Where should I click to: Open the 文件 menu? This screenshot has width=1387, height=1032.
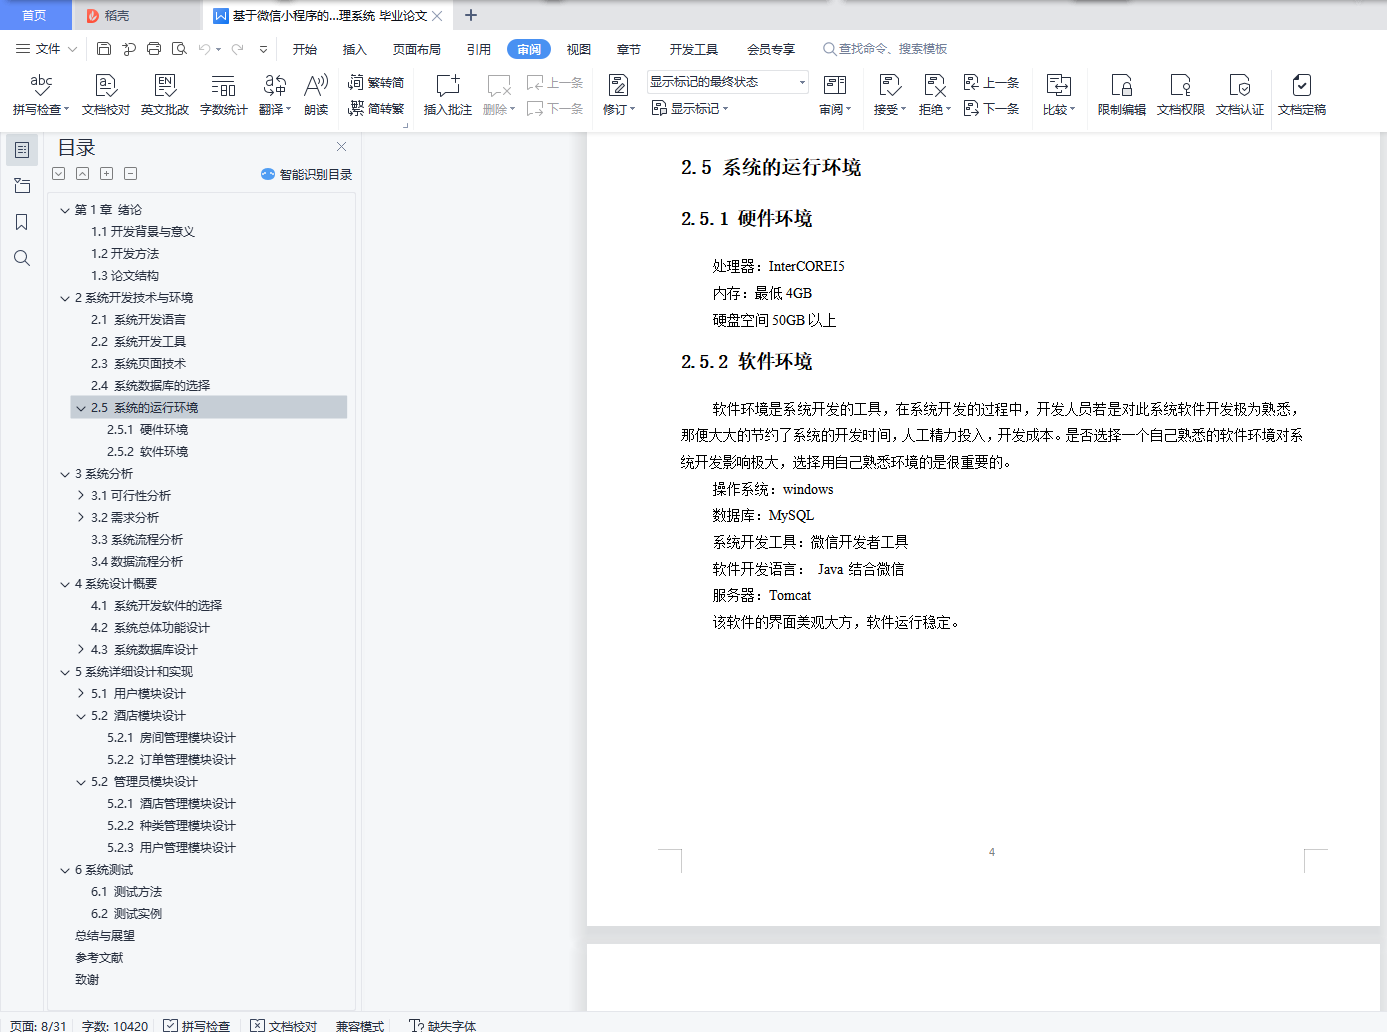pyautogui.click(x=46, y=48)
